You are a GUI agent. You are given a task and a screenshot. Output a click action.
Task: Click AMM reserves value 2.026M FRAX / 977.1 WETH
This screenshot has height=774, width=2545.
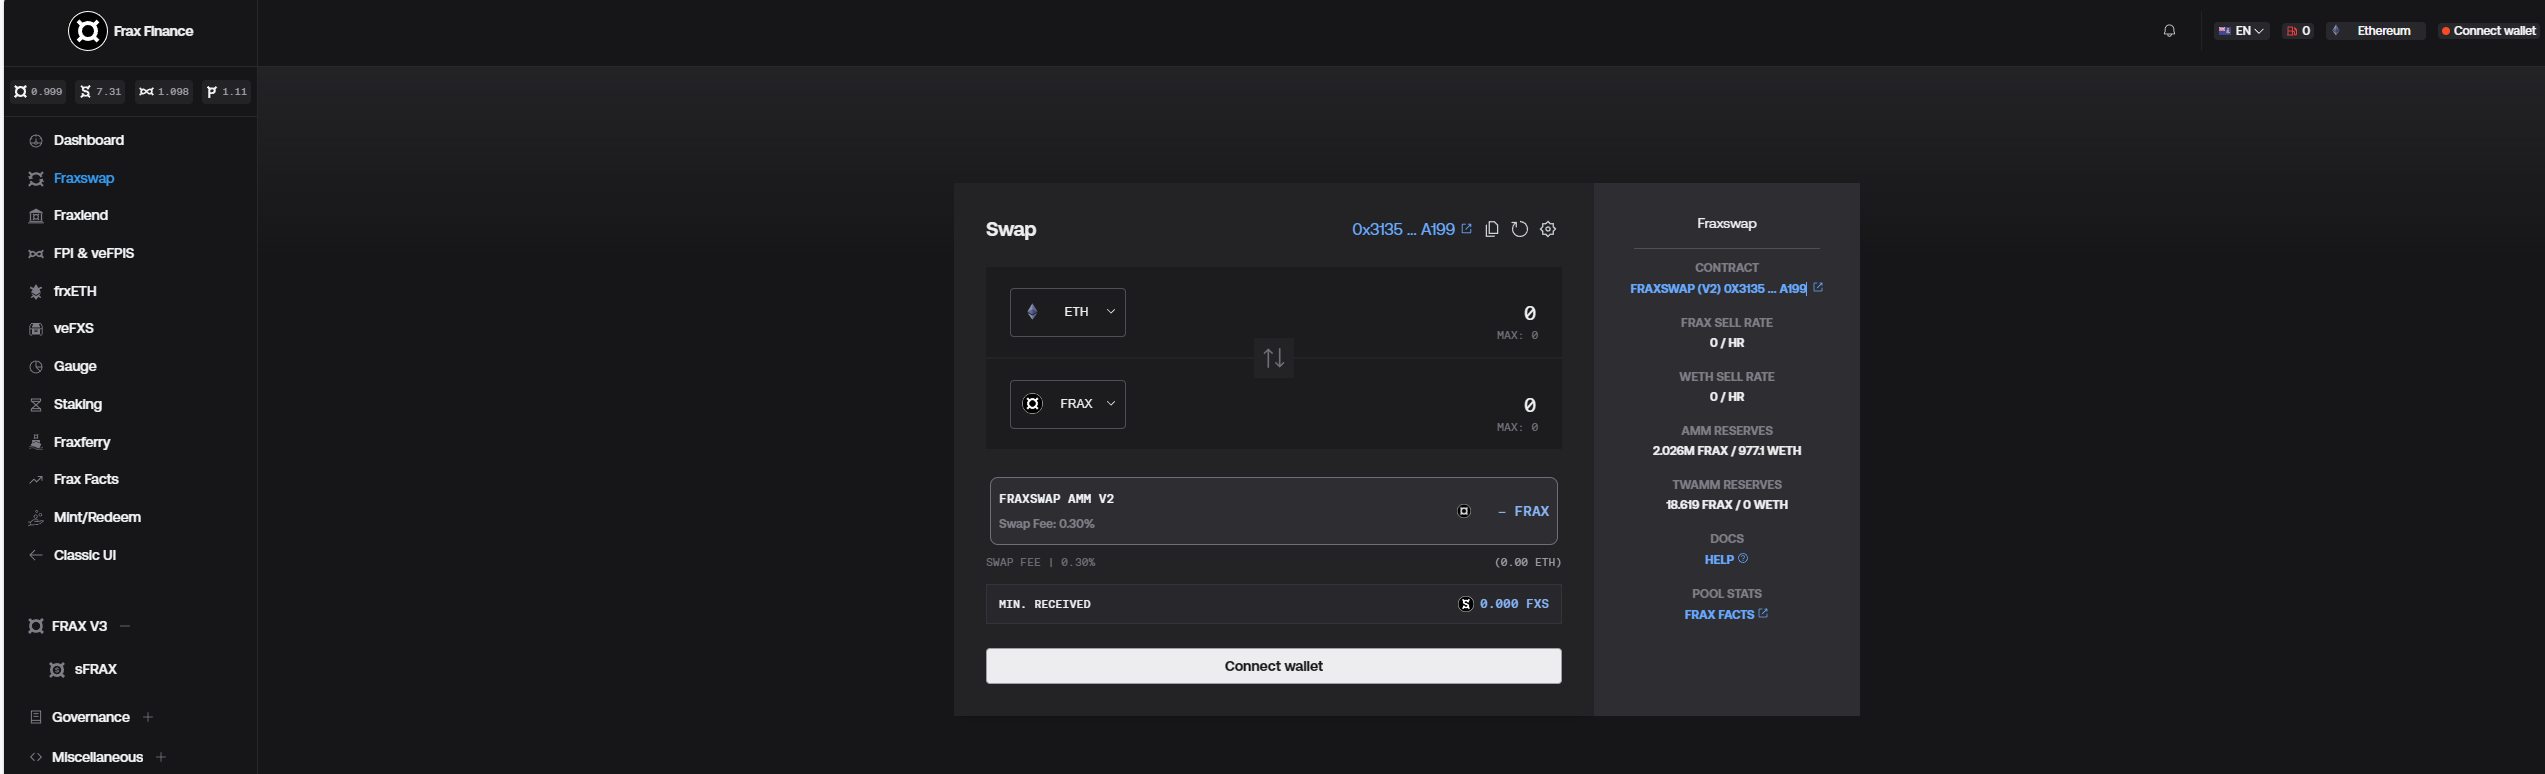click(x=1727, y=451)
